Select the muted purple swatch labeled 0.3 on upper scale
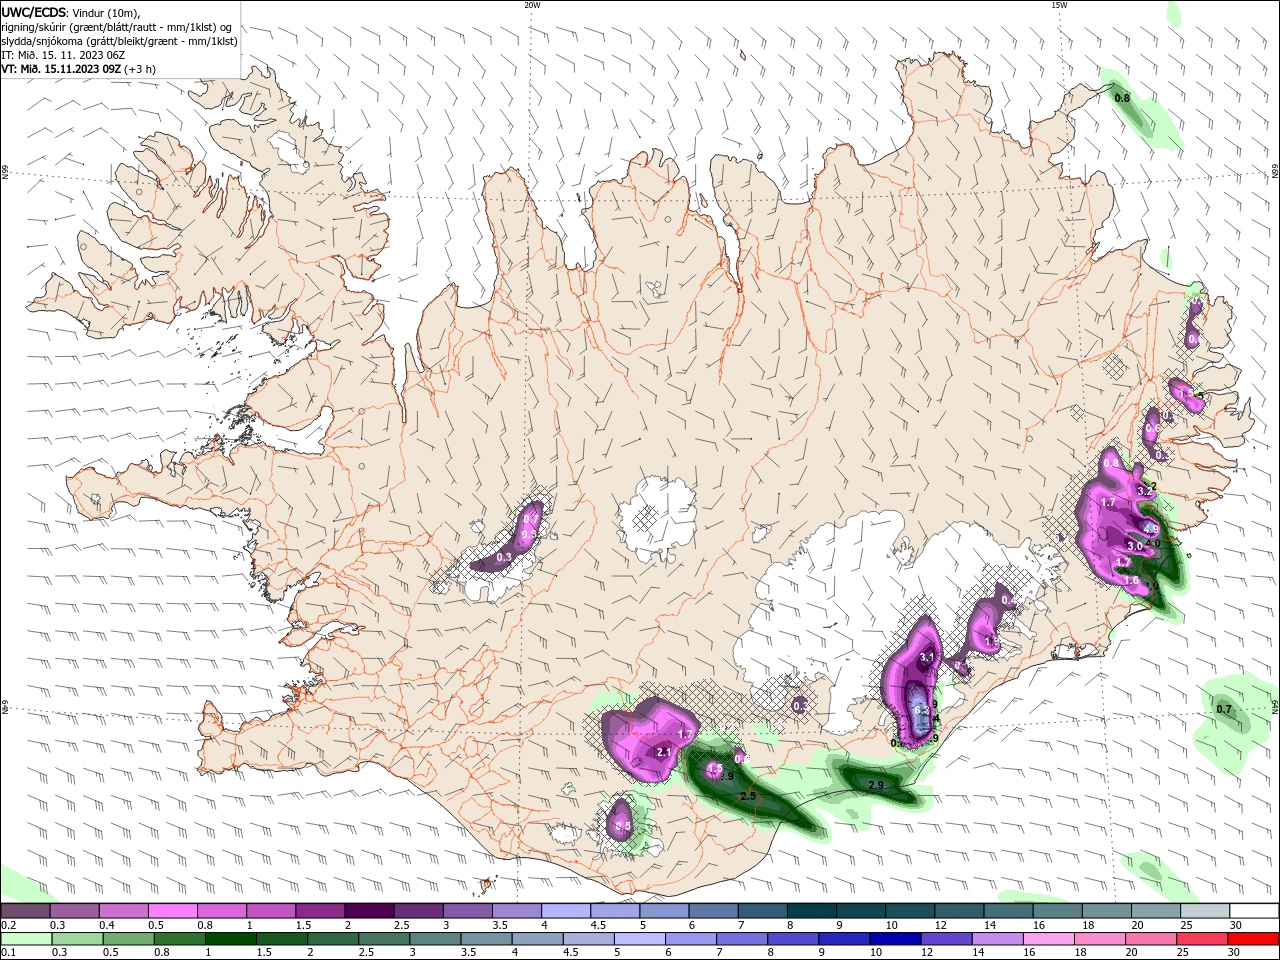 (x=75, y=911)
